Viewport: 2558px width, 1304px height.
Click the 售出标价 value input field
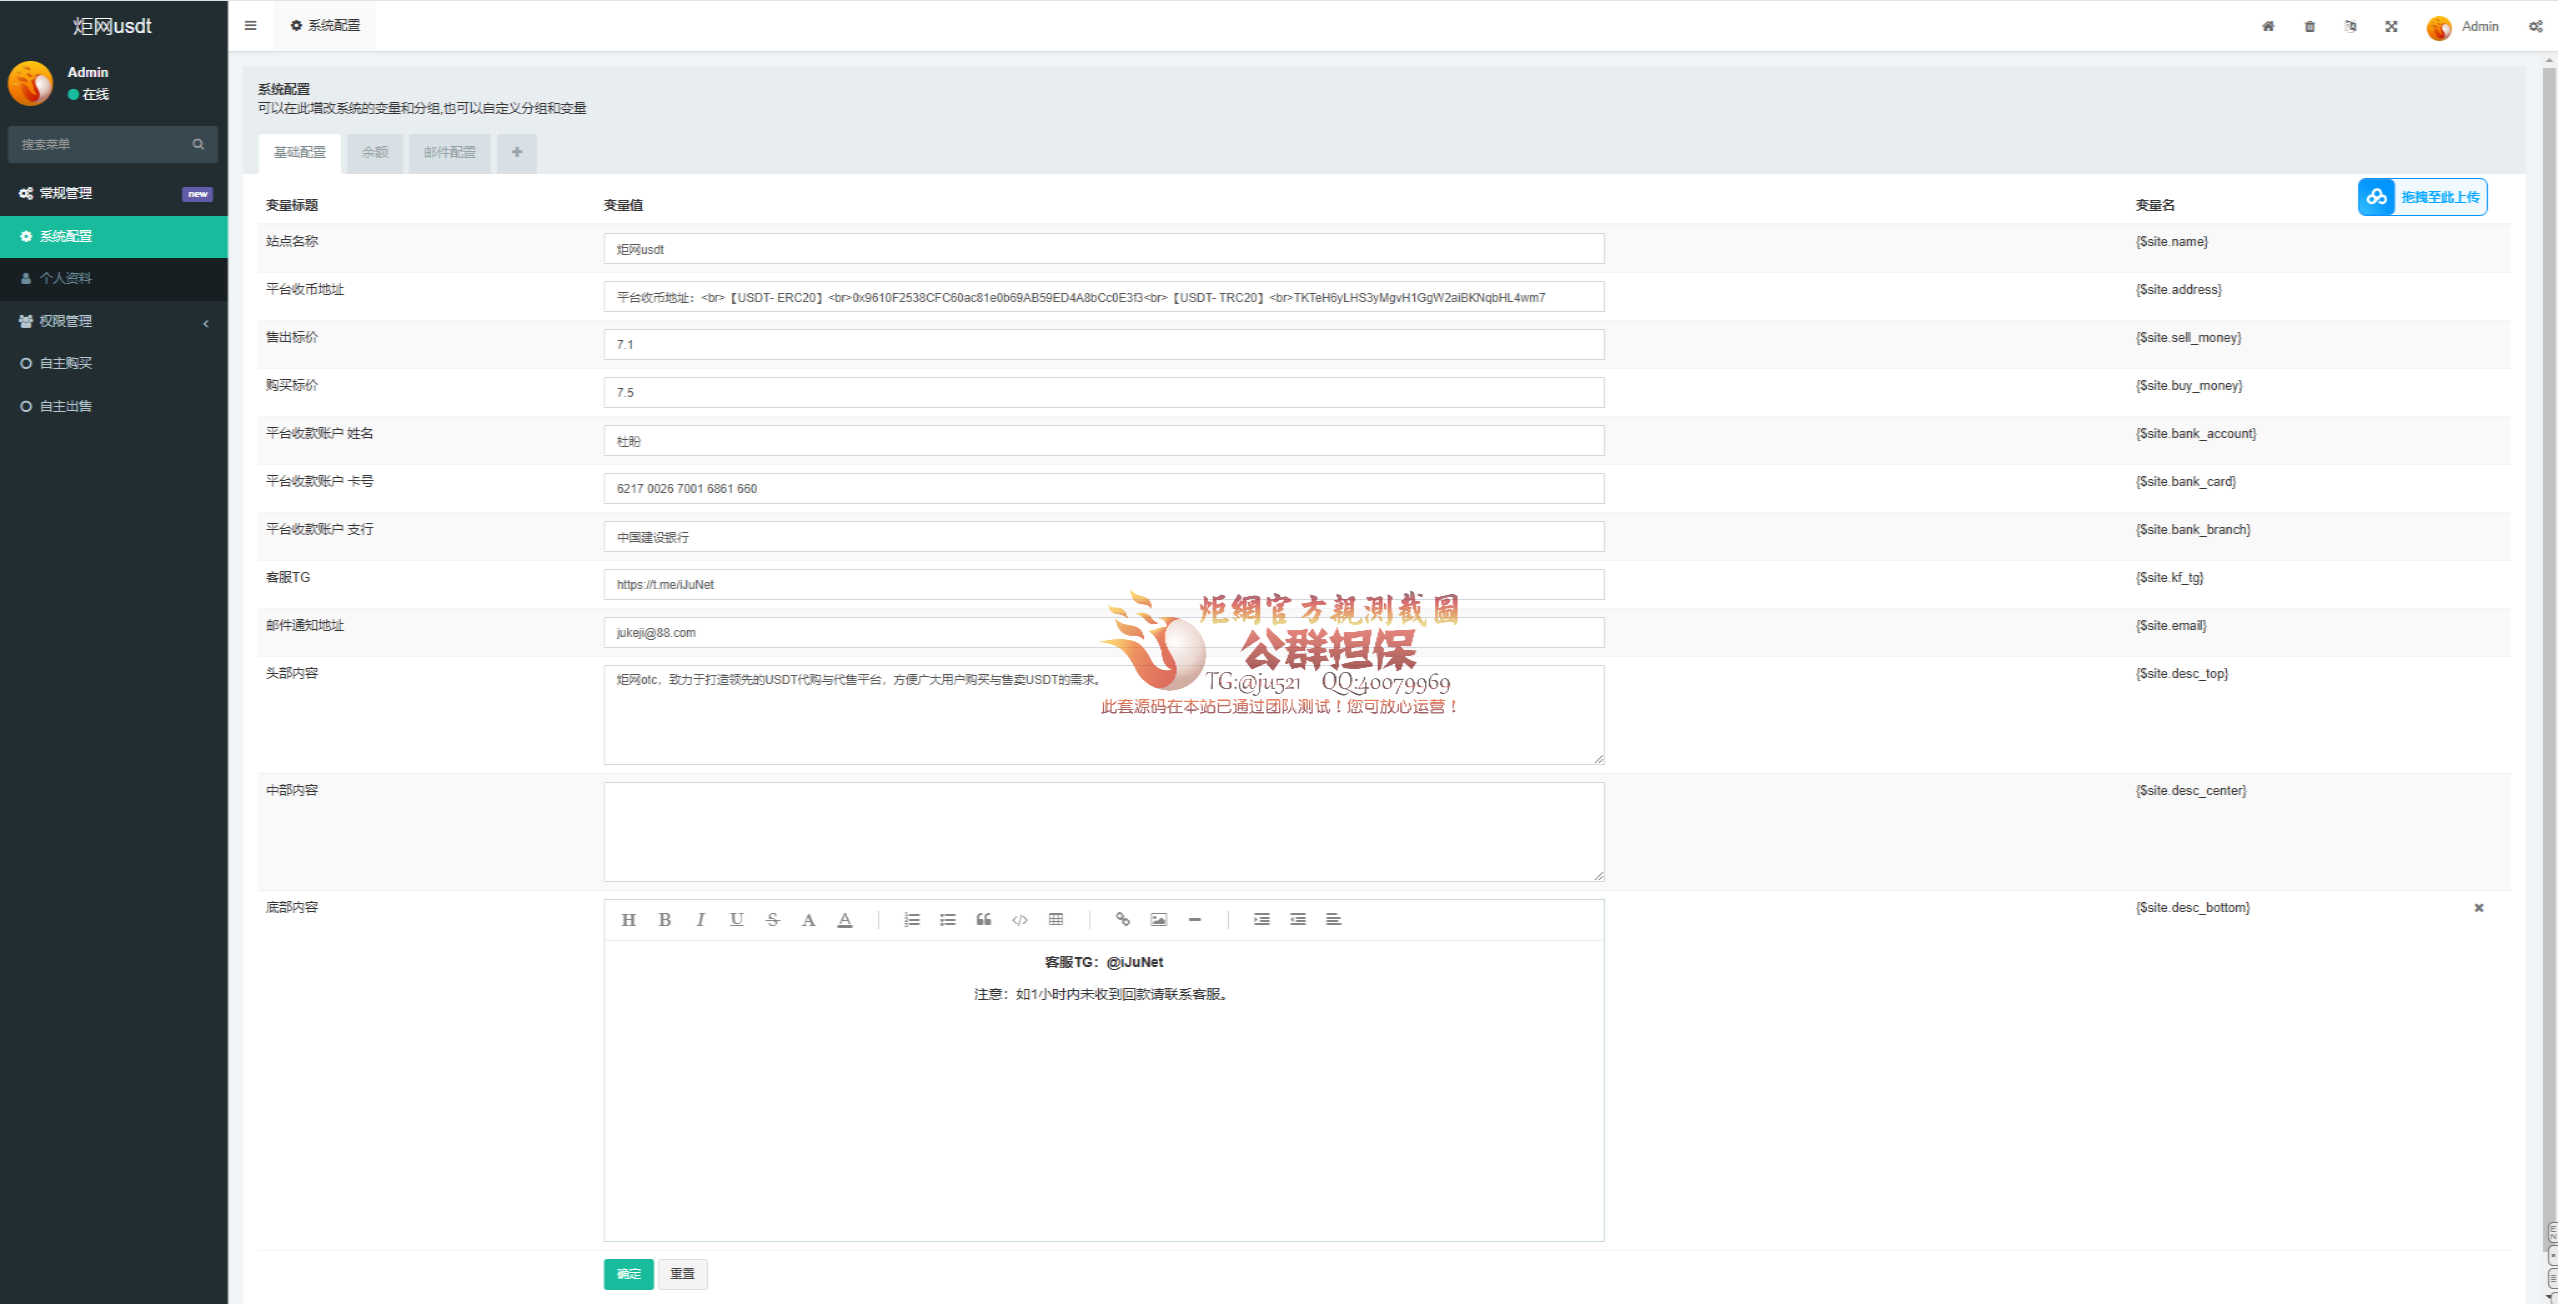(x=1103, y=345)
